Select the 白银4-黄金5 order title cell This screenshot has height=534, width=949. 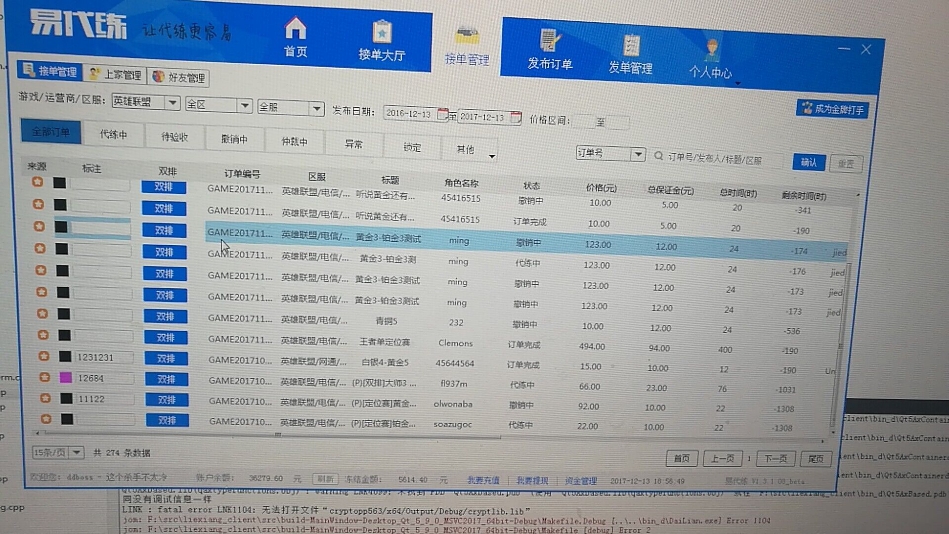385,362
